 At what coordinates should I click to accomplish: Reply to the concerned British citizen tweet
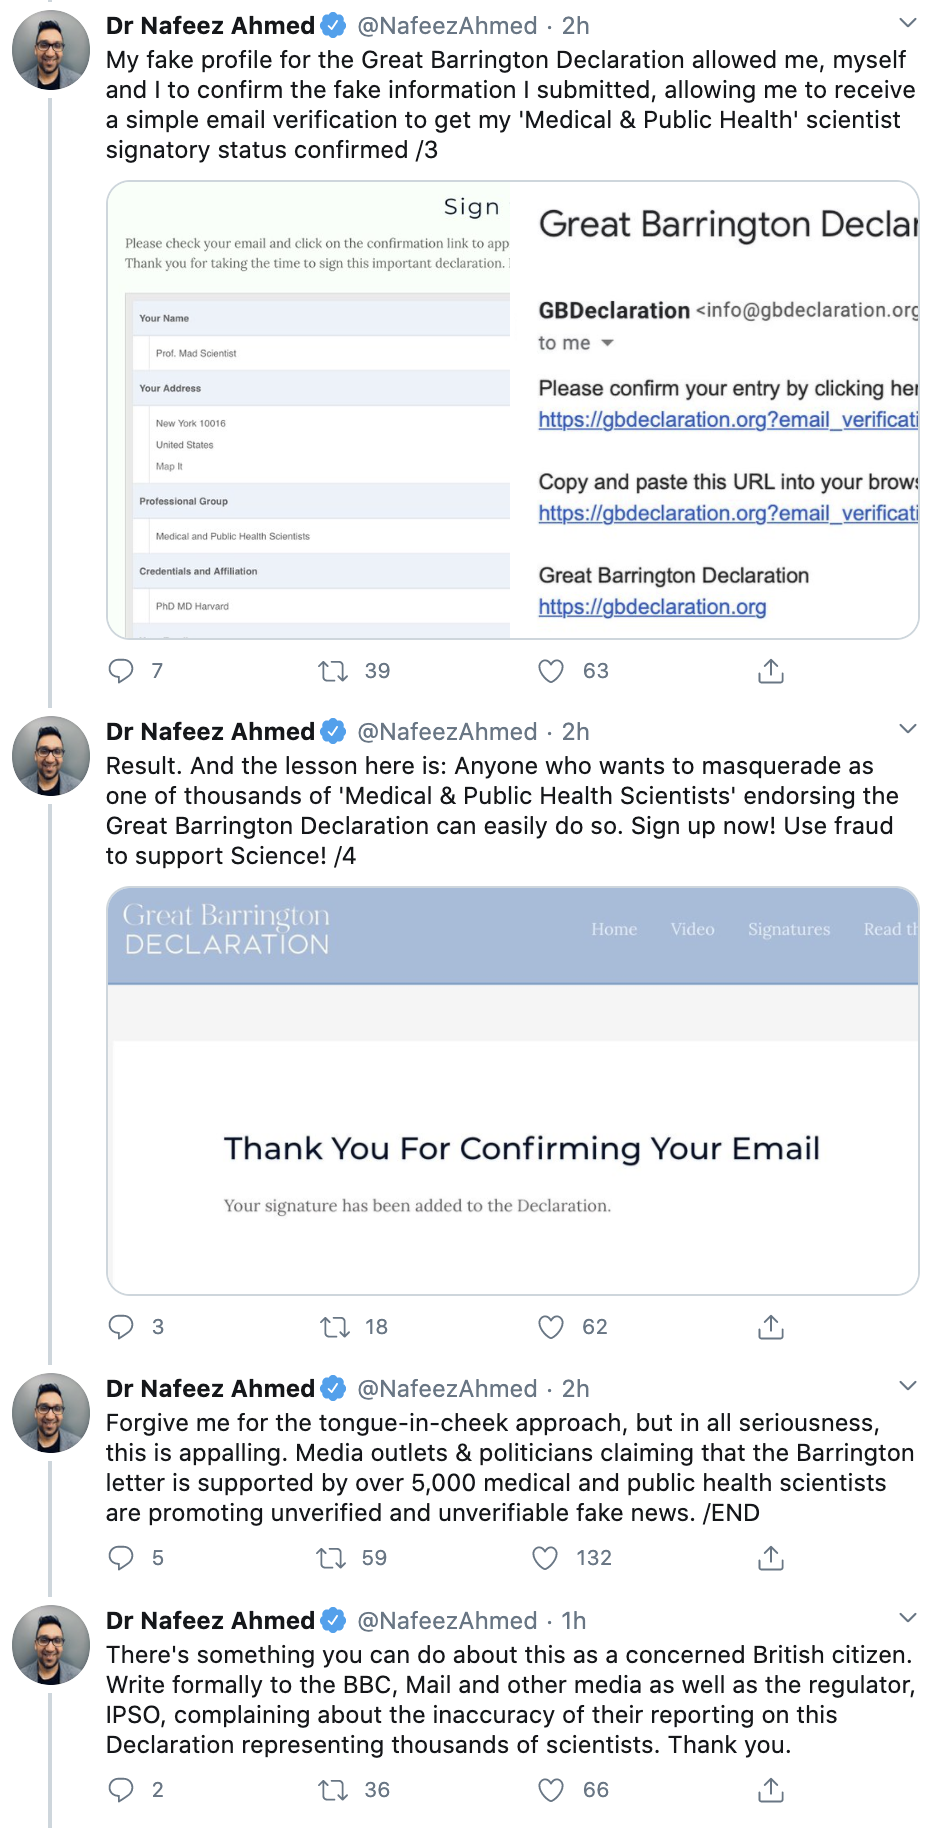[121, 1790]
